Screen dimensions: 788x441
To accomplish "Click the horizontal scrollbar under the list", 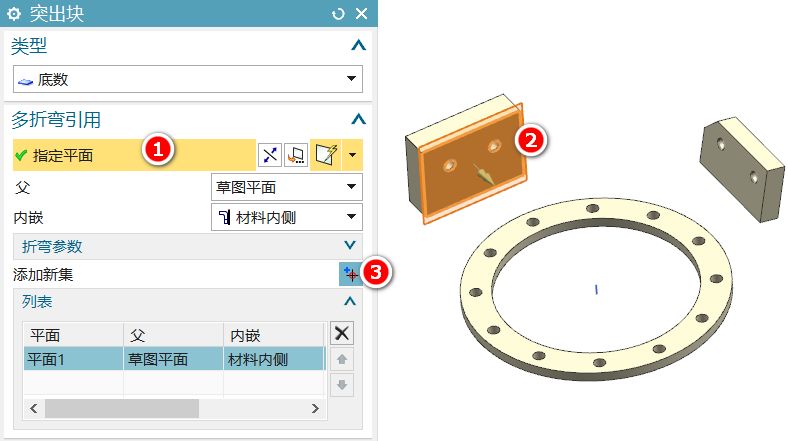I will (120, 409).
